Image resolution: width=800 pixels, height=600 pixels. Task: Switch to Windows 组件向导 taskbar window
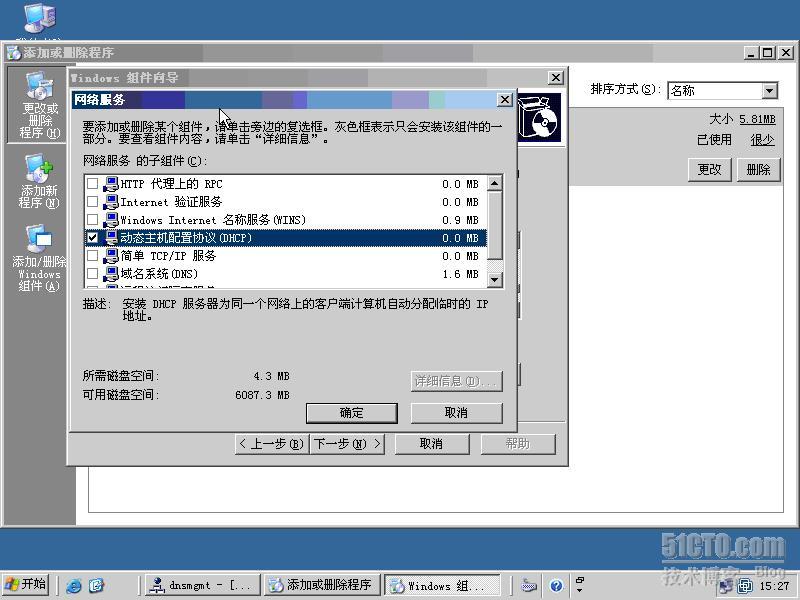pyautogui.click(x=442, y=585)
